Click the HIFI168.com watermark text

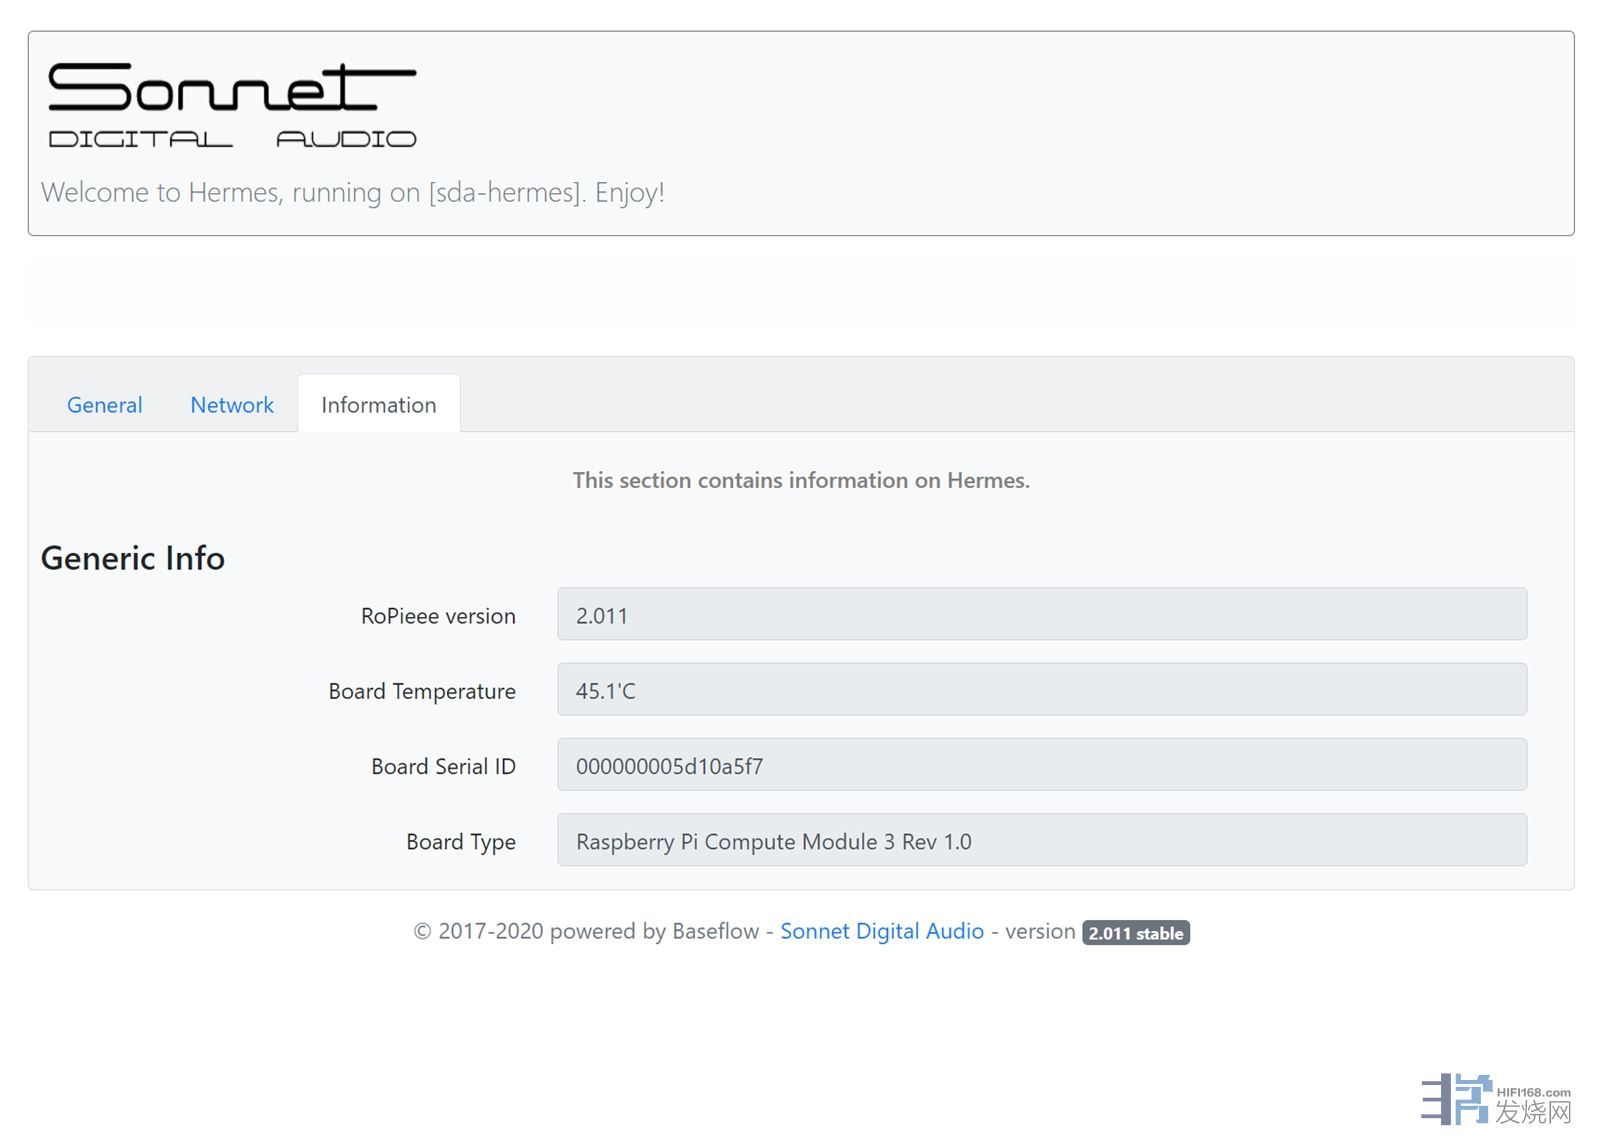(1533, 1093)
